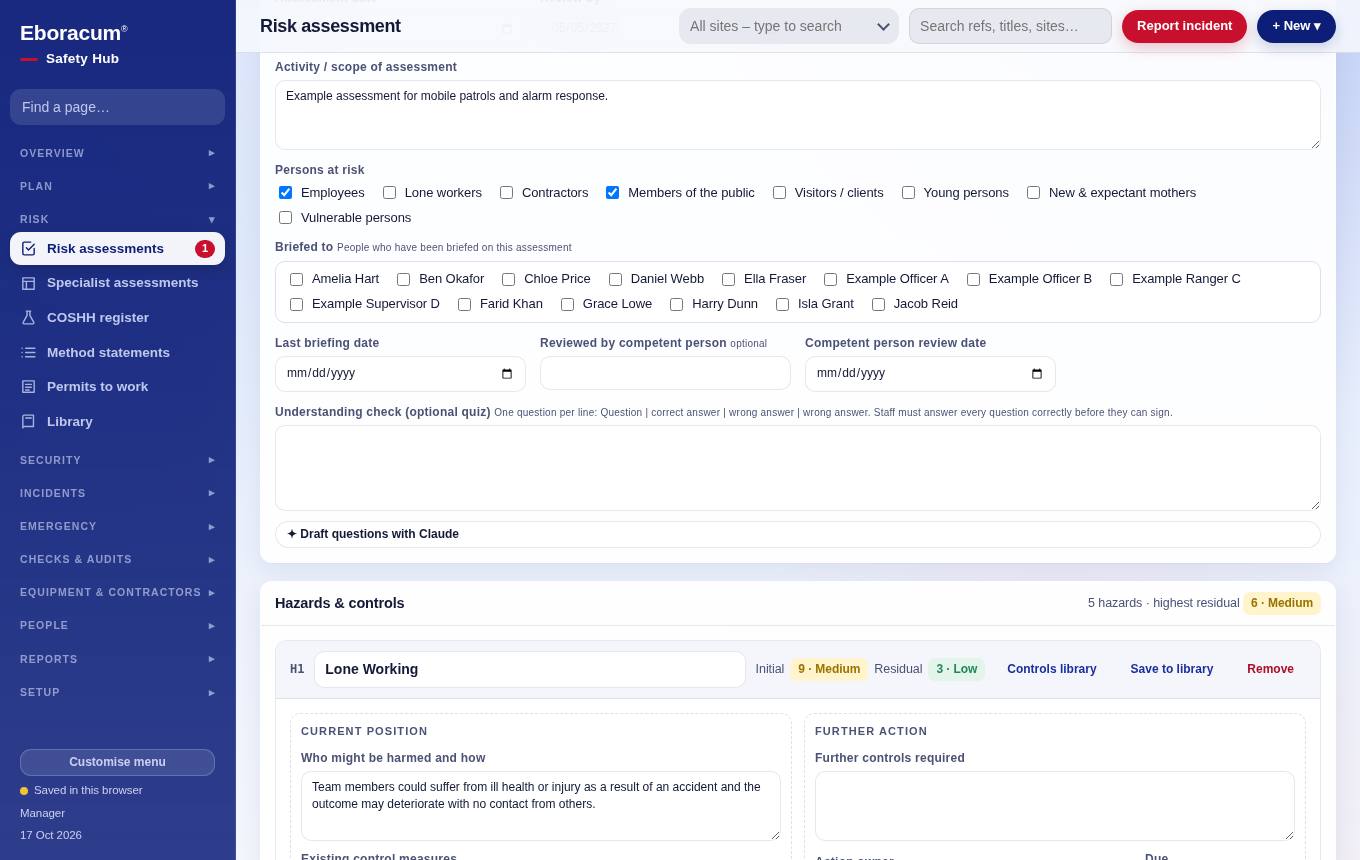Untick the Employees checkbox

point(285,193)
